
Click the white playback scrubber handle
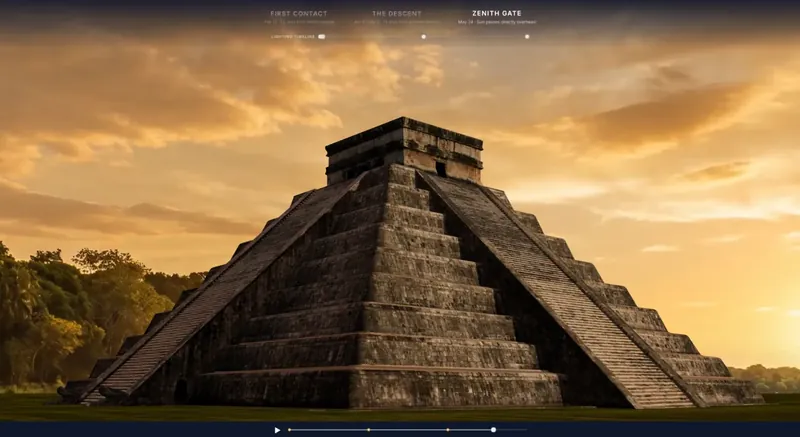pyautogui.click(x=493, y=430)
